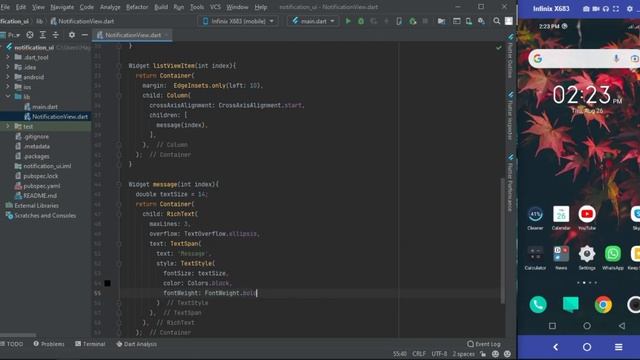The height and width of the screenshot is (360, 640).
Task: Select External Libraries node
Action: (36, 206)
